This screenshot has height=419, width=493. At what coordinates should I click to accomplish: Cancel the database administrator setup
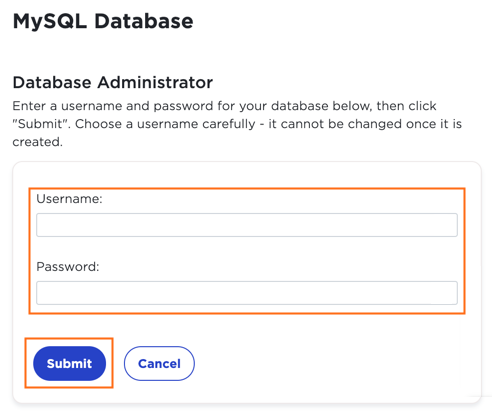pos(159,363)
